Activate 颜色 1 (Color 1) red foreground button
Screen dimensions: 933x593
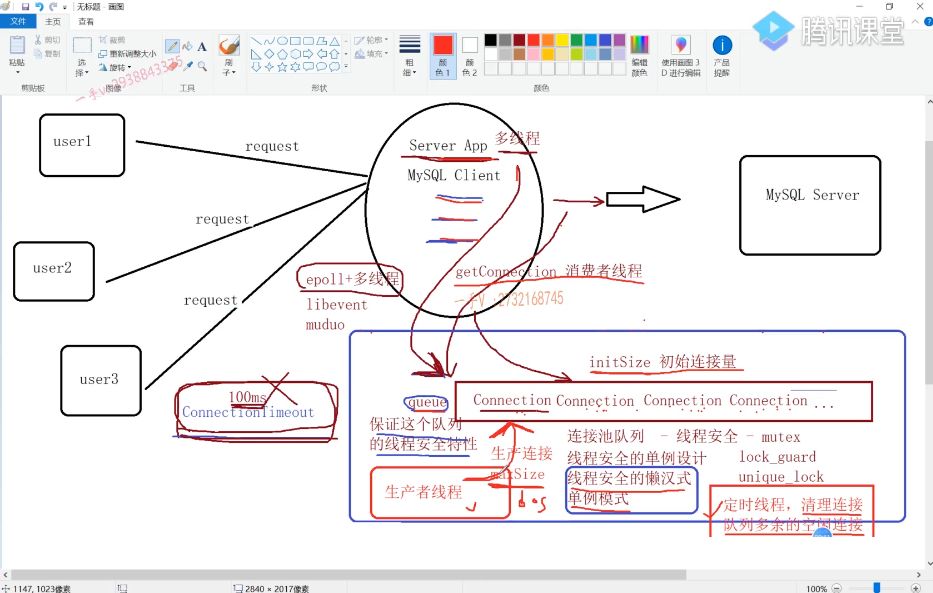[x=443, y=56]
